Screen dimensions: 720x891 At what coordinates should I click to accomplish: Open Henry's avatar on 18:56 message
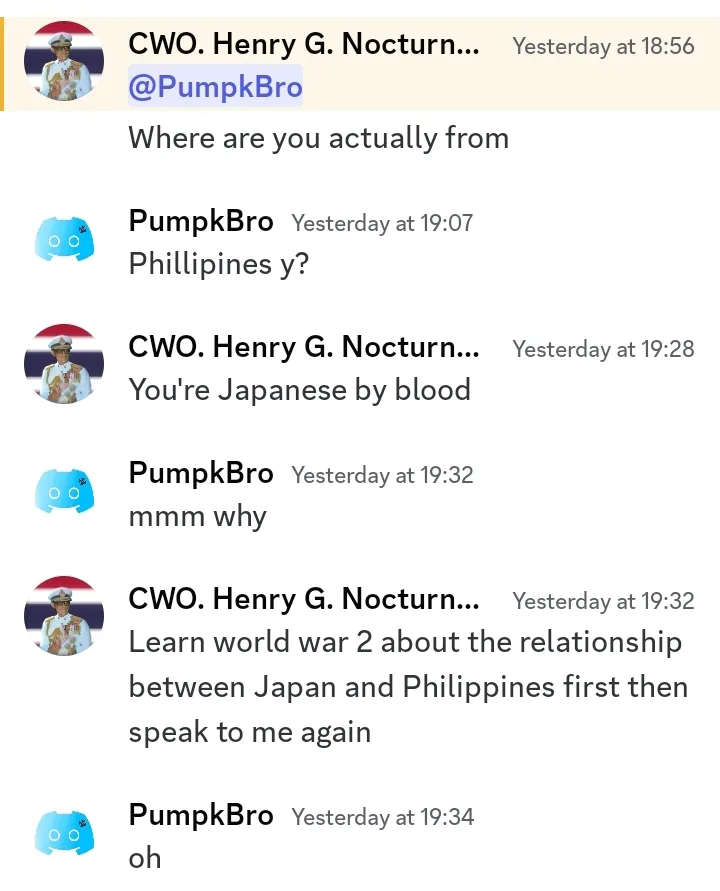(x=64, y=61)
